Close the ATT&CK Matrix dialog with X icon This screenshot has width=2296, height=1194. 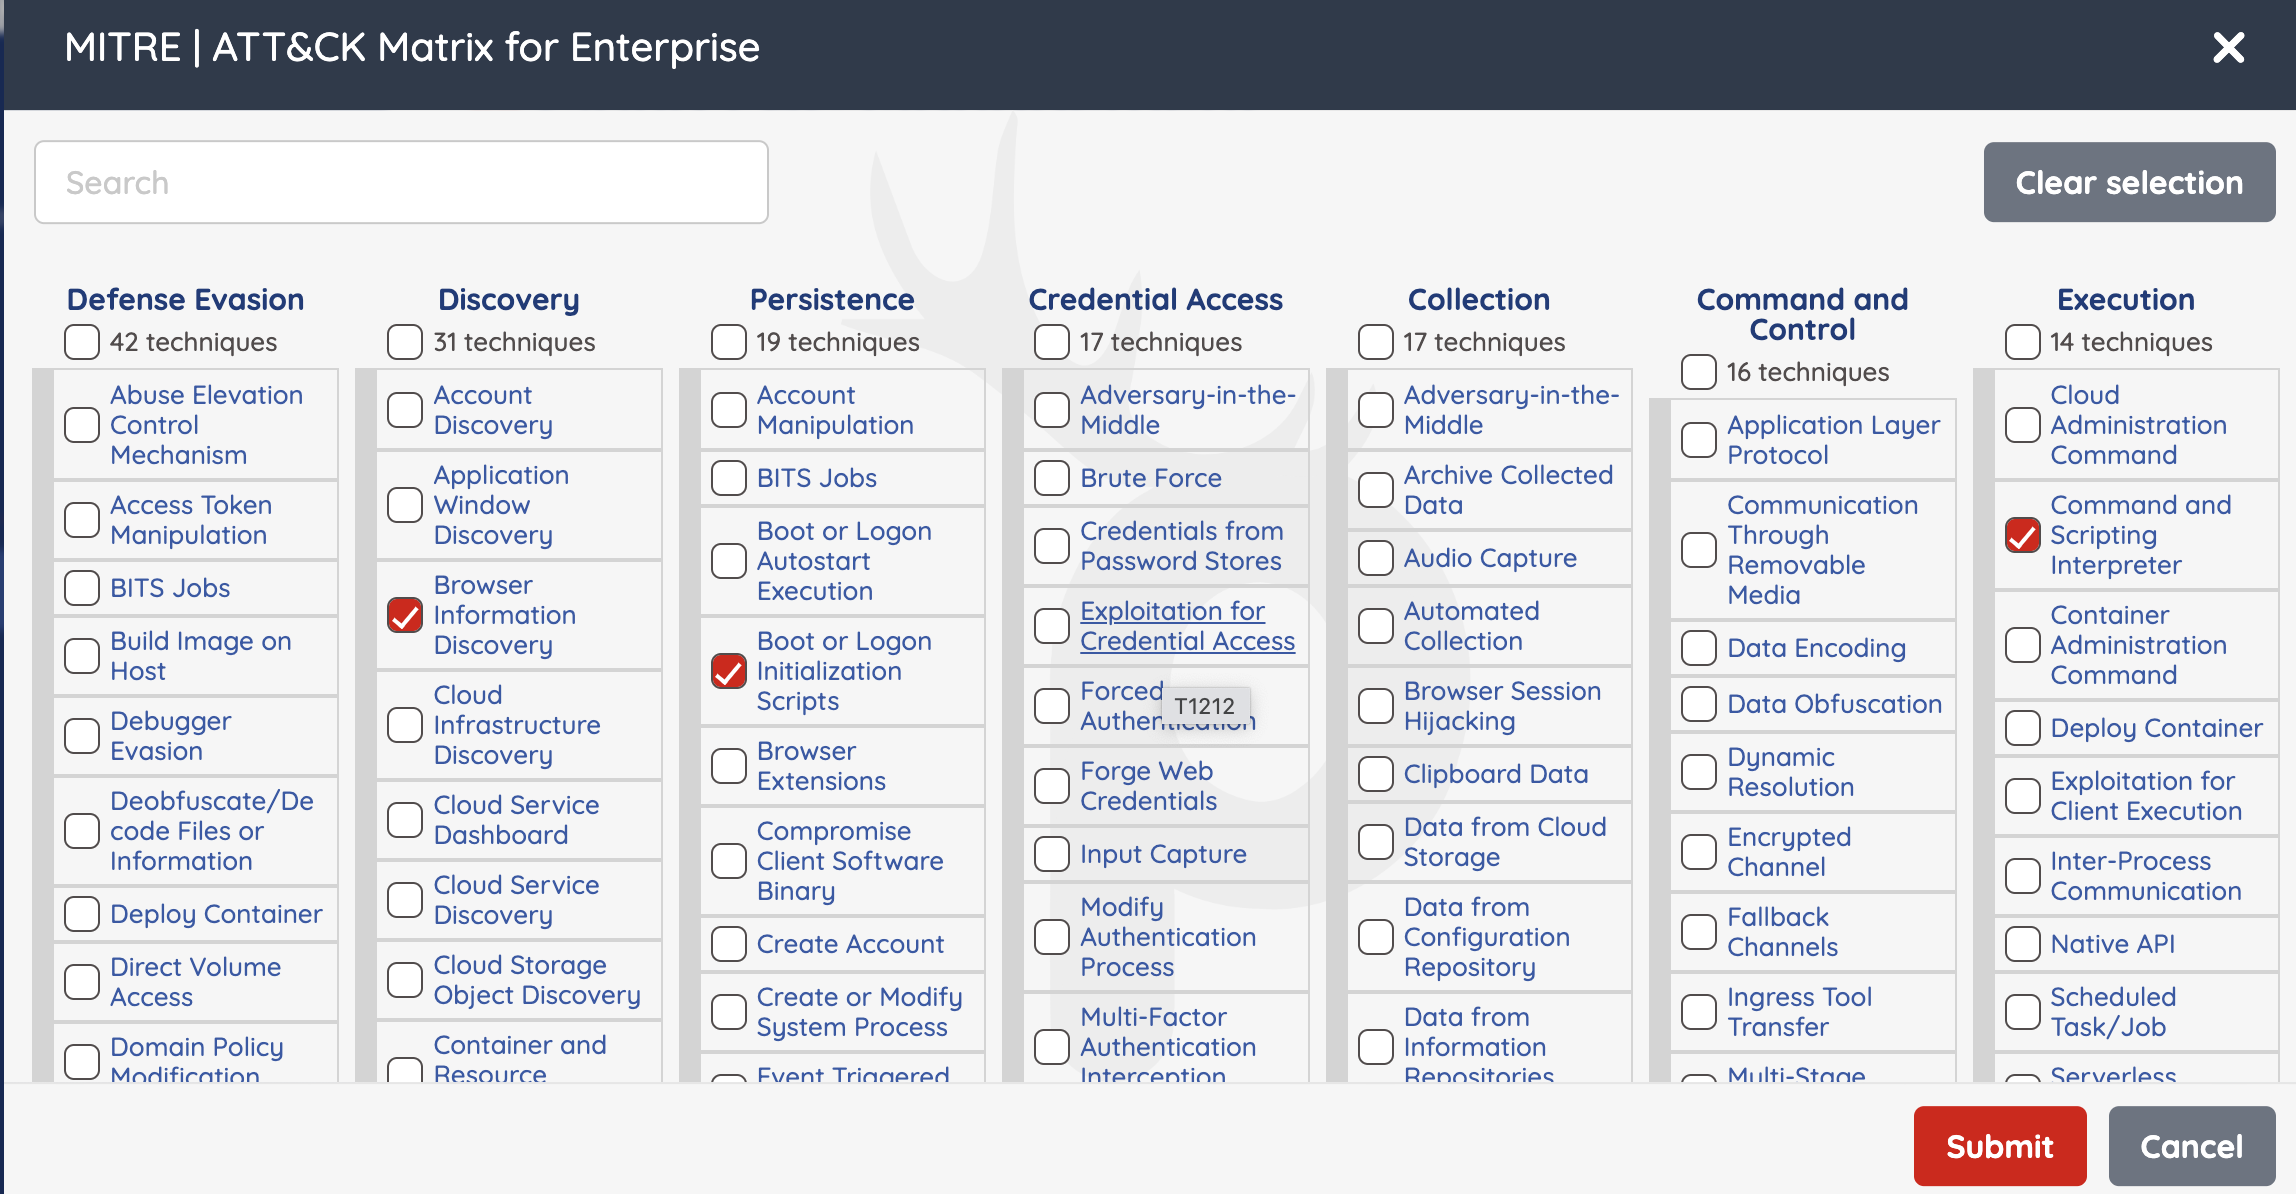(x=2228, y=47)
